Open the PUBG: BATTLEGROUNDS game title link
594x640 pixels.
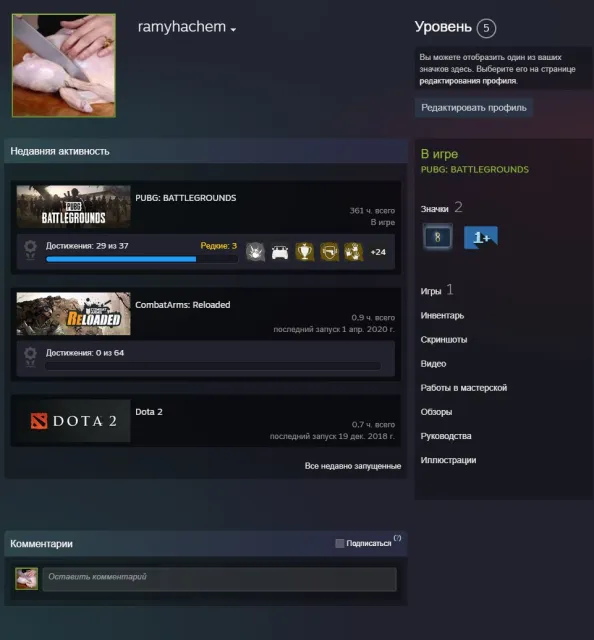[186, 198]
